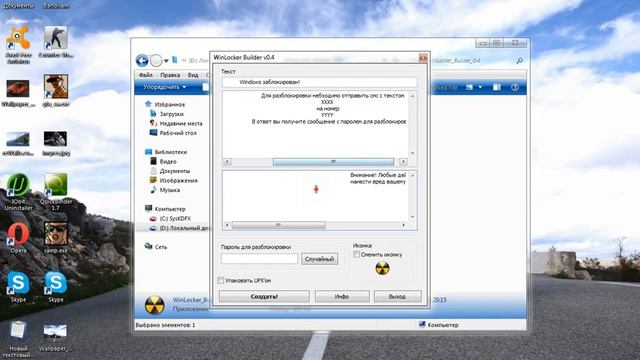Select Сеть in the navigation pane
This screenshot has width=640, height=360.
(156, 247)
